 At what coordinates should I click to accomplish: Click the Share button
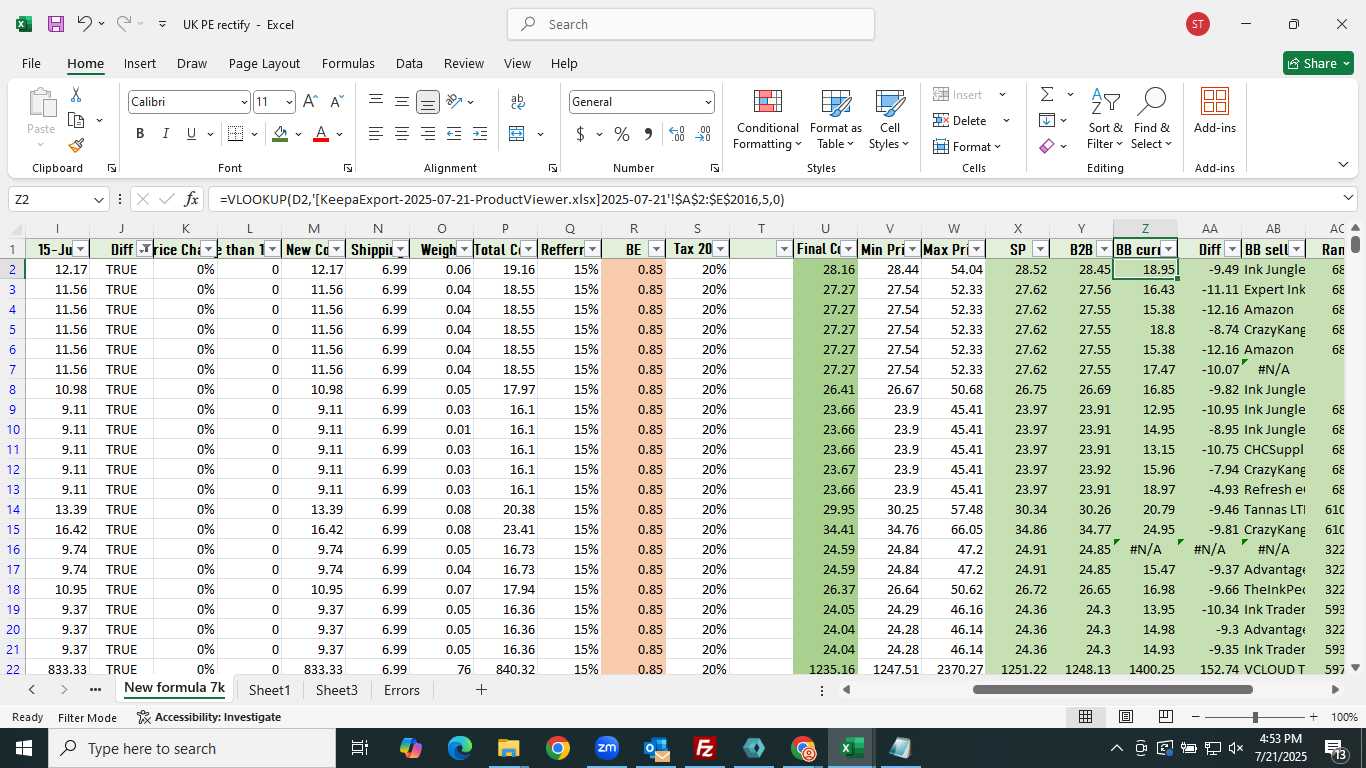(1318, 63)
